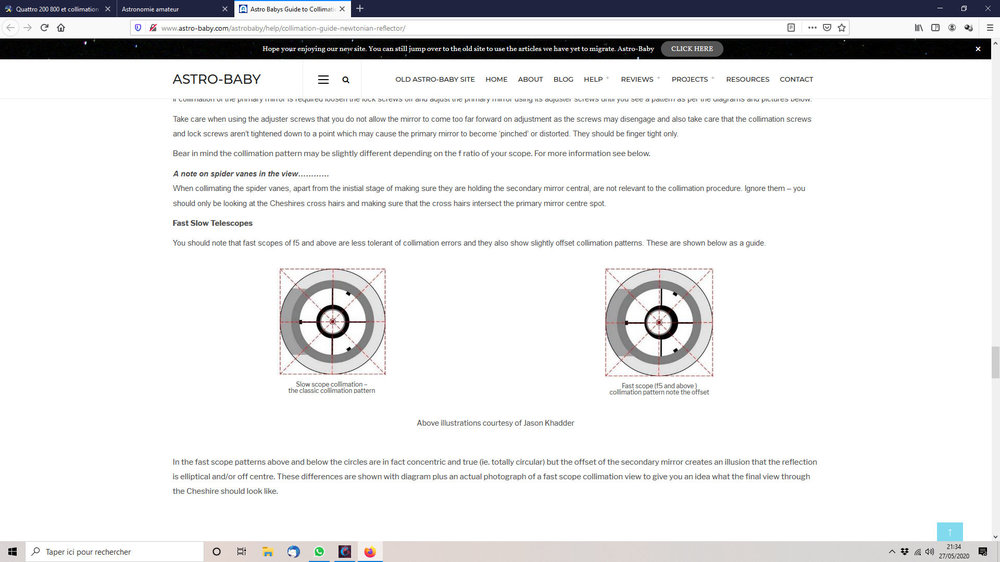Toggle Reader View icon in address bar
This screenshot has width=1000, height=562.
pyautogui.click(x=791, y=27)
